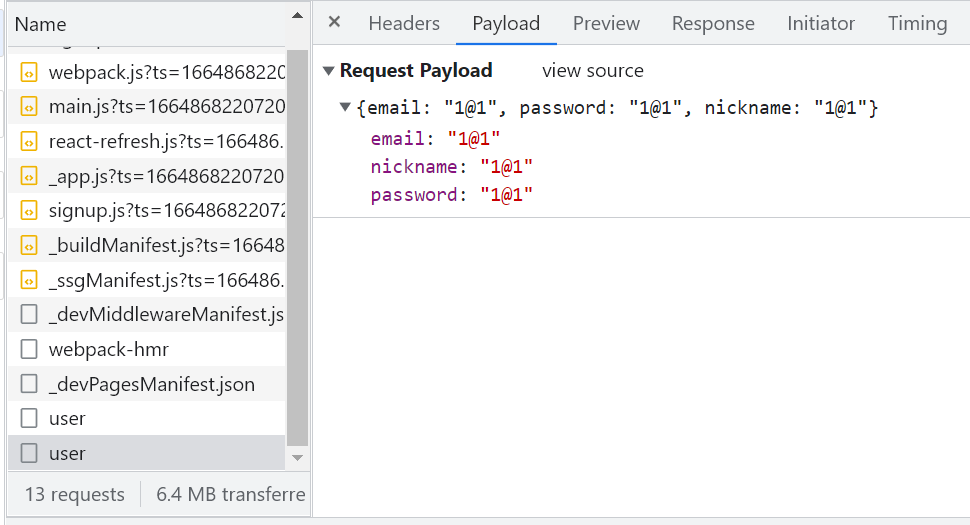Click the Name column header
The height and width of the screenshot is (525, 970).
point(41,24)
